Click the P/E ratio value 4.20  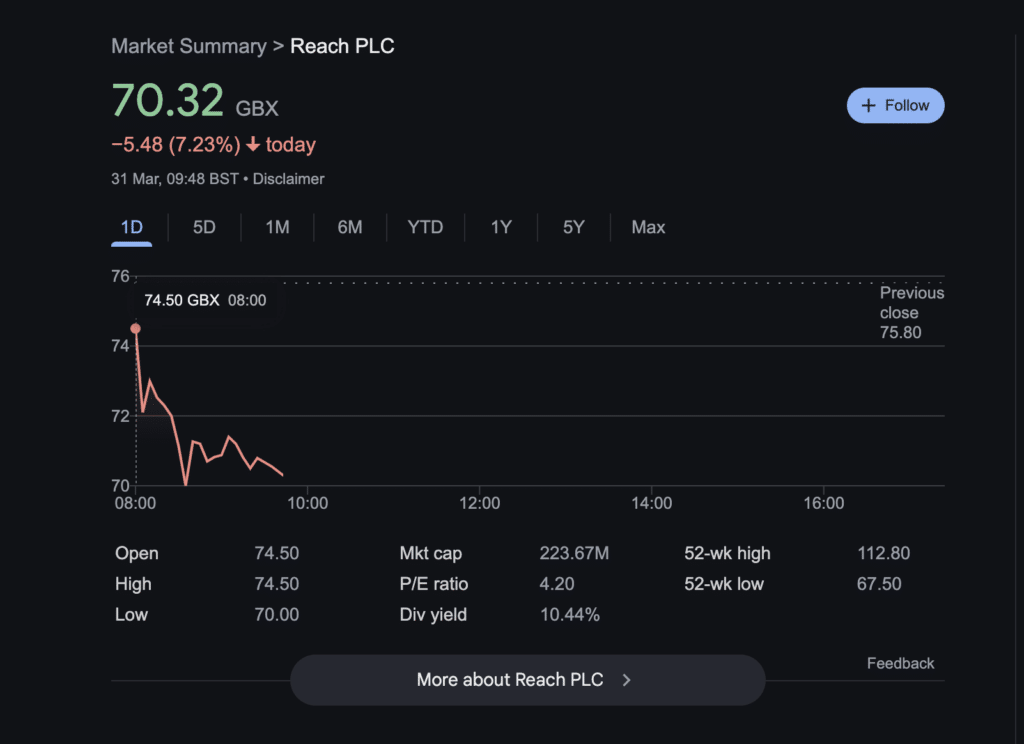(556, 584)
